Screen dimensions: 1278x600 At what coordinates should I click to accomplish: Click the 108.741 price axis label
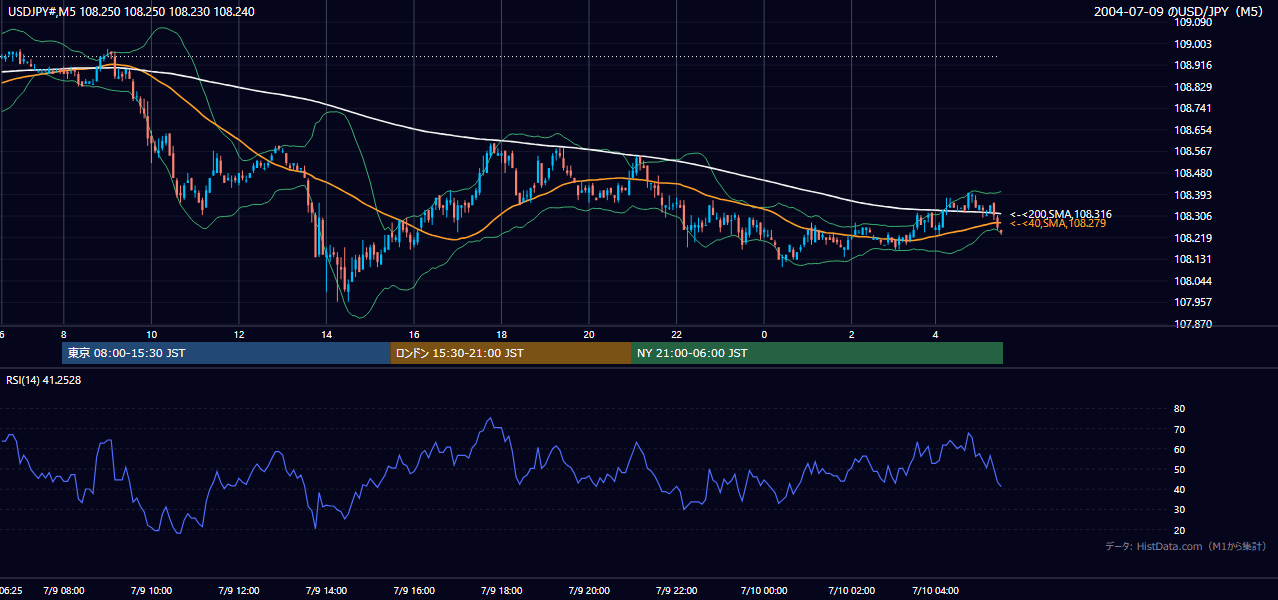[x=1192, y=108]
